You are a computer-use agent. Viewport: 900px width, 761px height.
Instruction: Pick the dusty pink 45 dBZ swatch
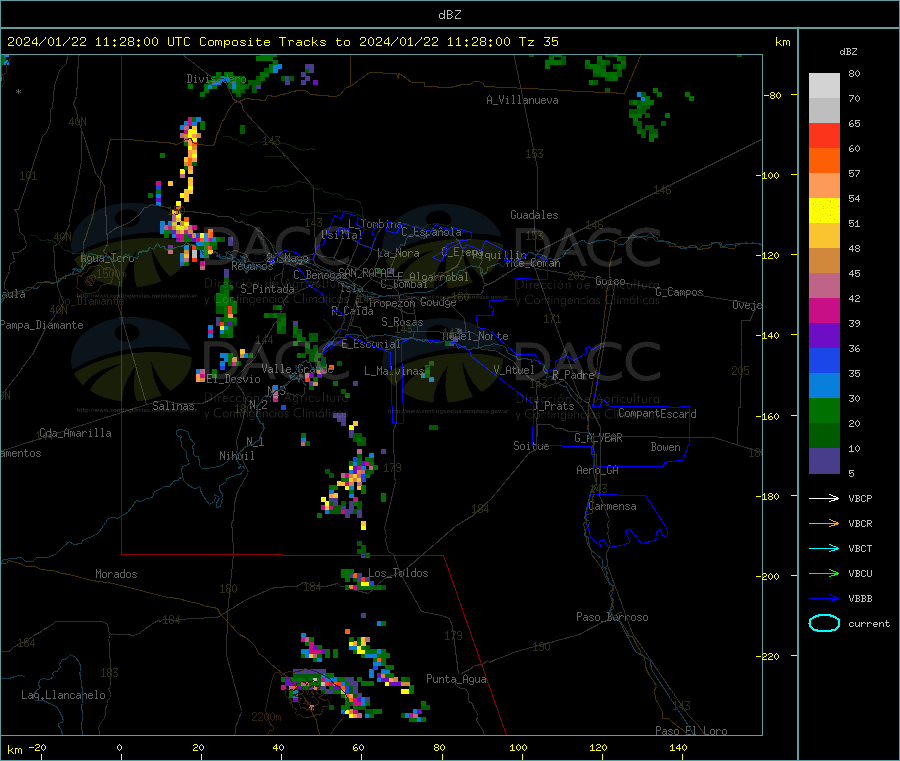[824, 286]
